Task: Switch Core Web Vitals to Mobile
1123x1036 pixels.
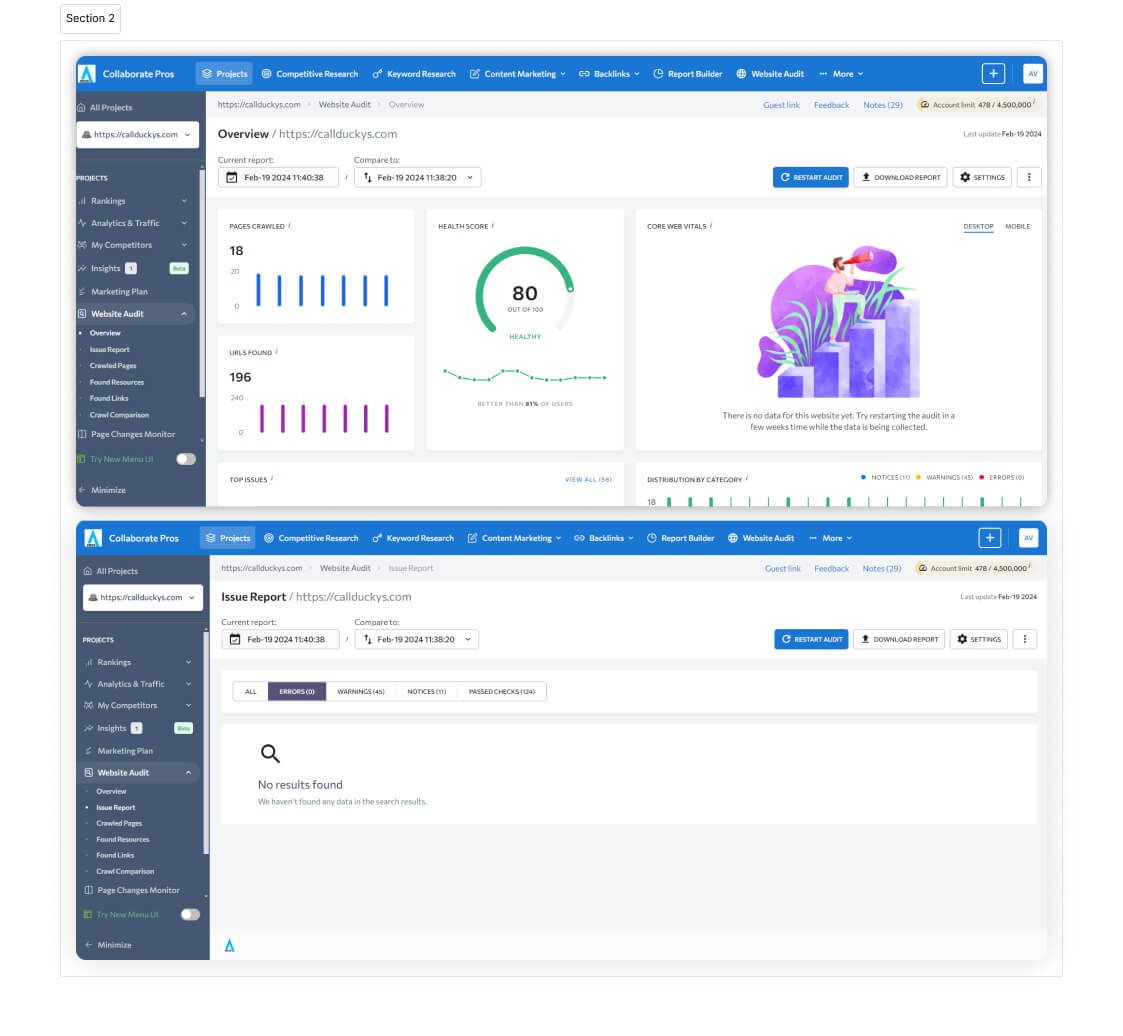Action: (1017, 227)
